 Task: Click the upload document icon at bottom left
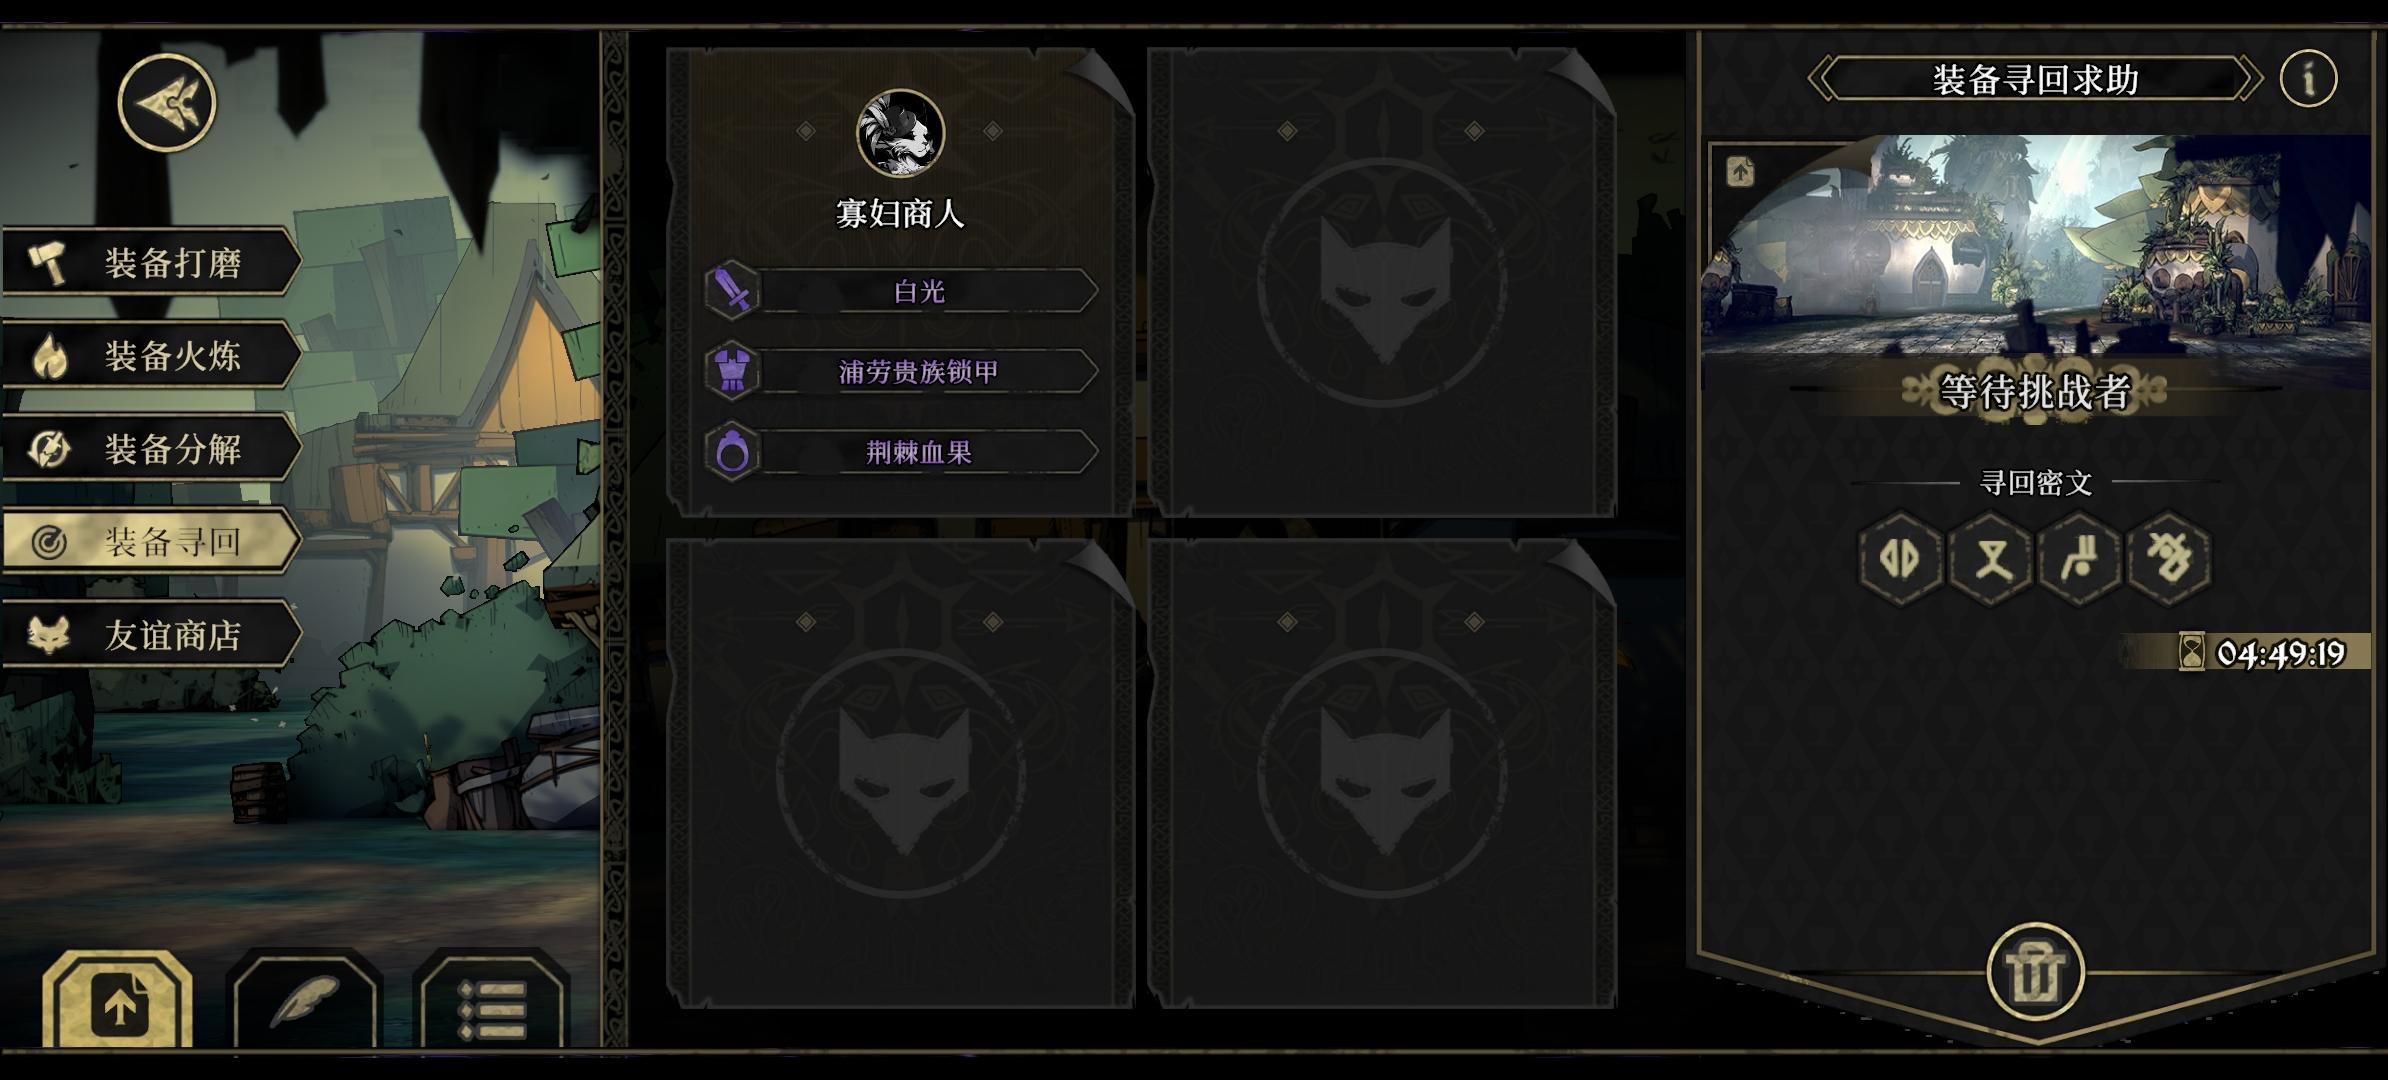[118, 1003]
